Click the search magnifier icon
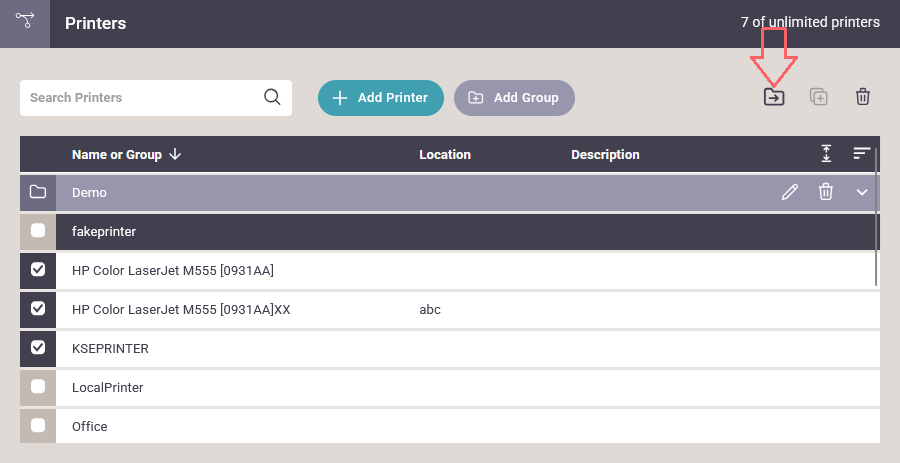This screenshot has width=900, height=463. tap(272, 98)
